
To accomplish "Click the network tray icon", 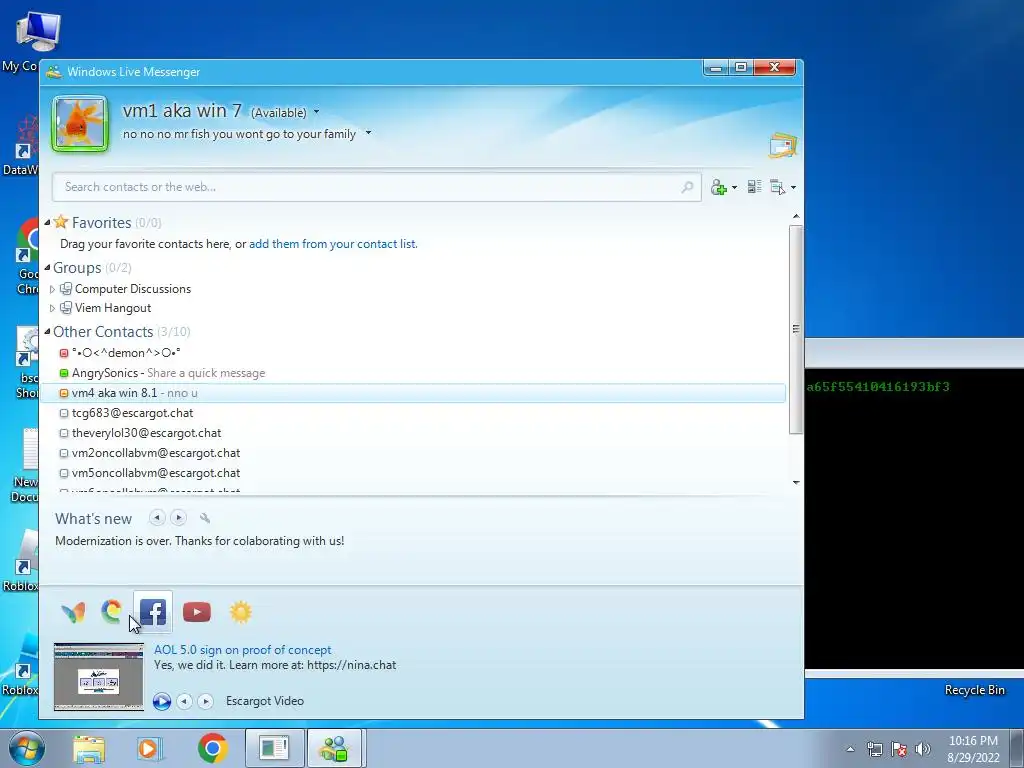I will [874, 749].
